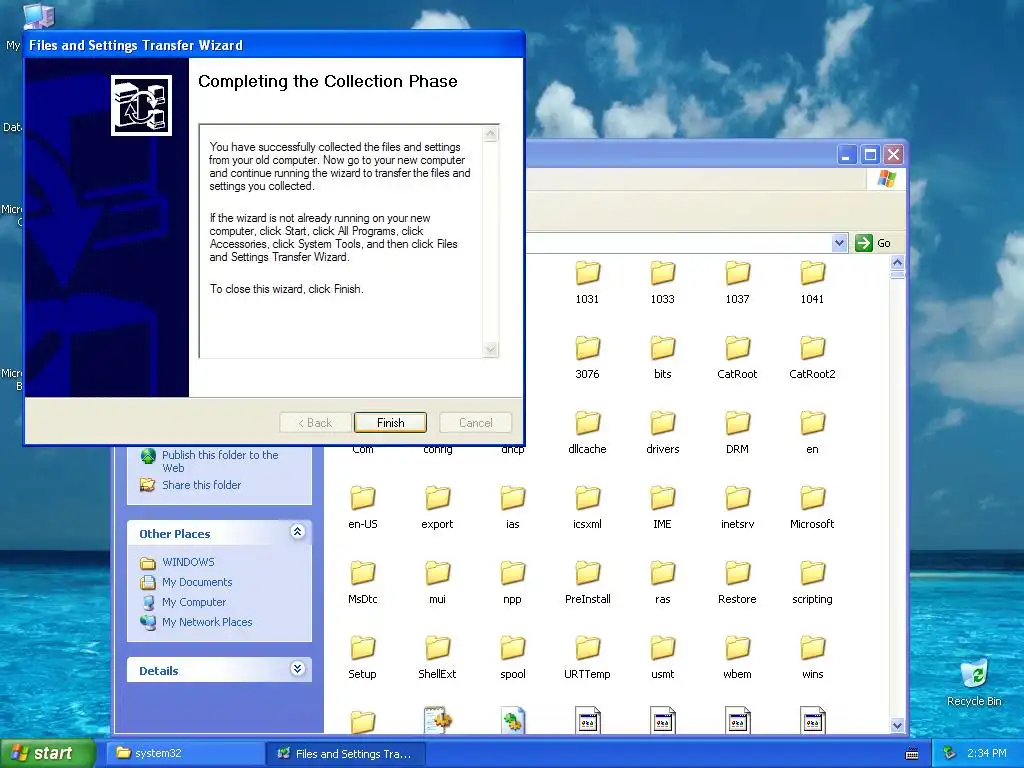Select the mui folder icon
This screenshot has width=1024, height=768.
coord(438,573)
